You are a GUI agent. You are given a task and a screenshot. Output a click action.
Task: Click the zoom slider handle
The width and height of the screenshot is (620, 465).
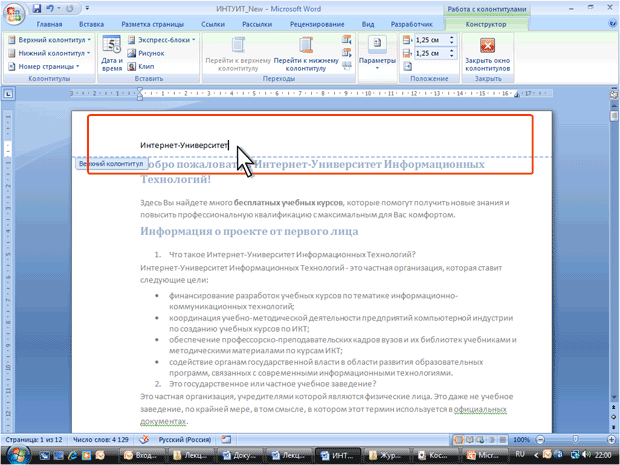575,440
